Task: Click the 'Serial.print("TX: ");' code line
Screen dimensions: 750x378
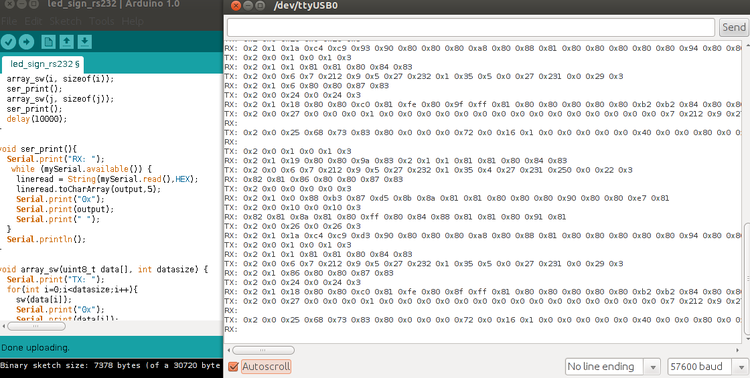Action: tap(55, 279)
